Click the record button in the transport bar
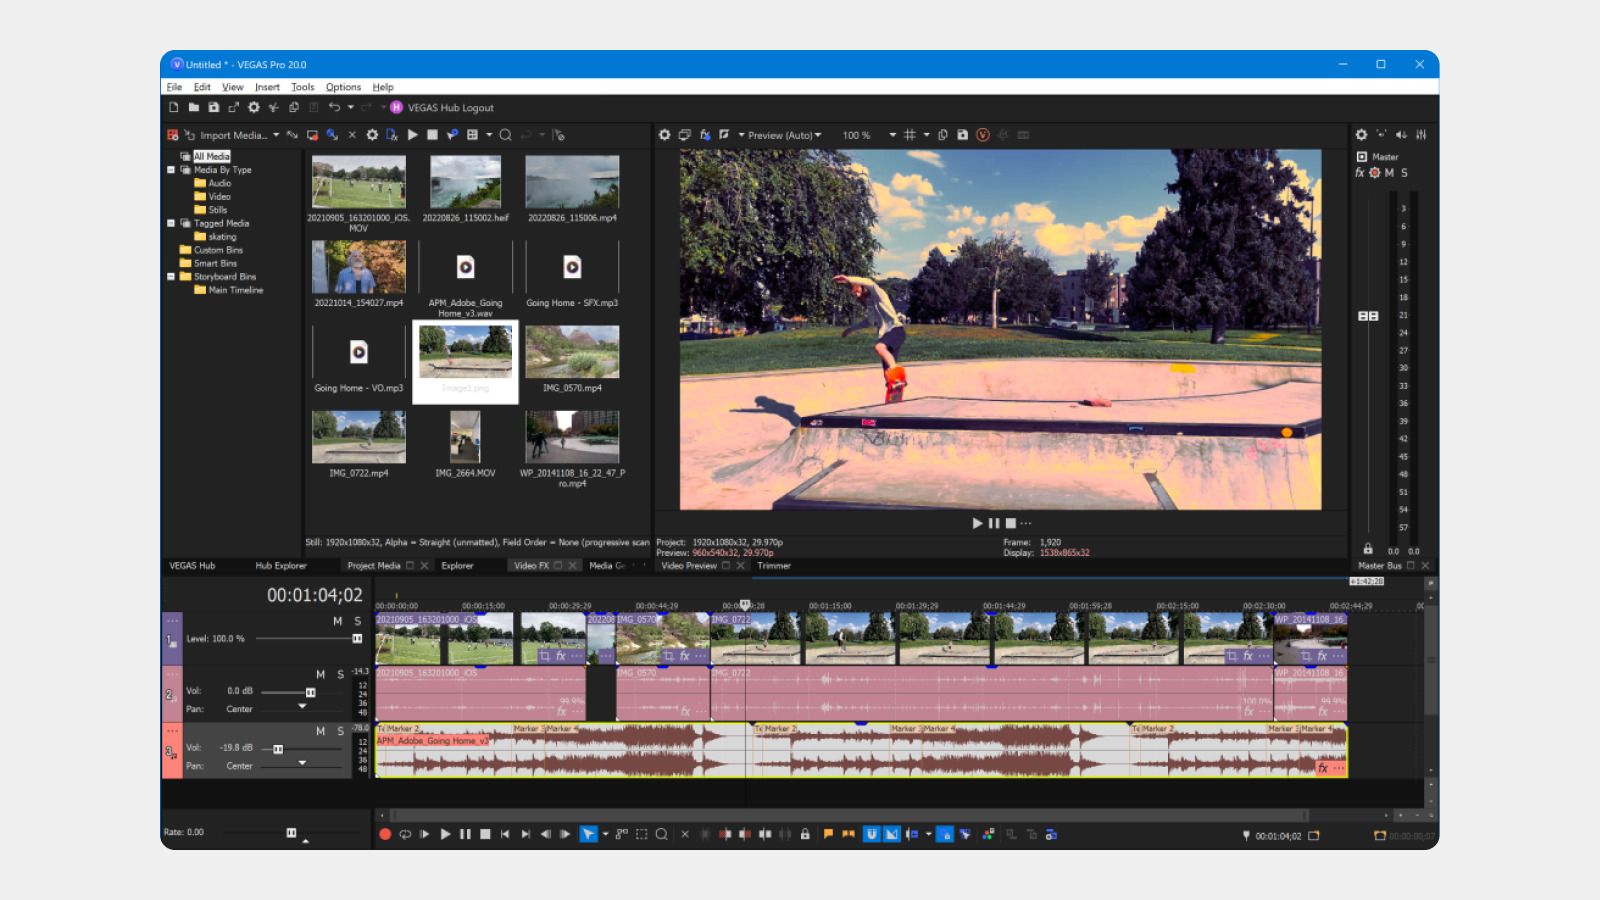Image resolution: width=1600 pixels, height=900 pixels. (385, 834)
